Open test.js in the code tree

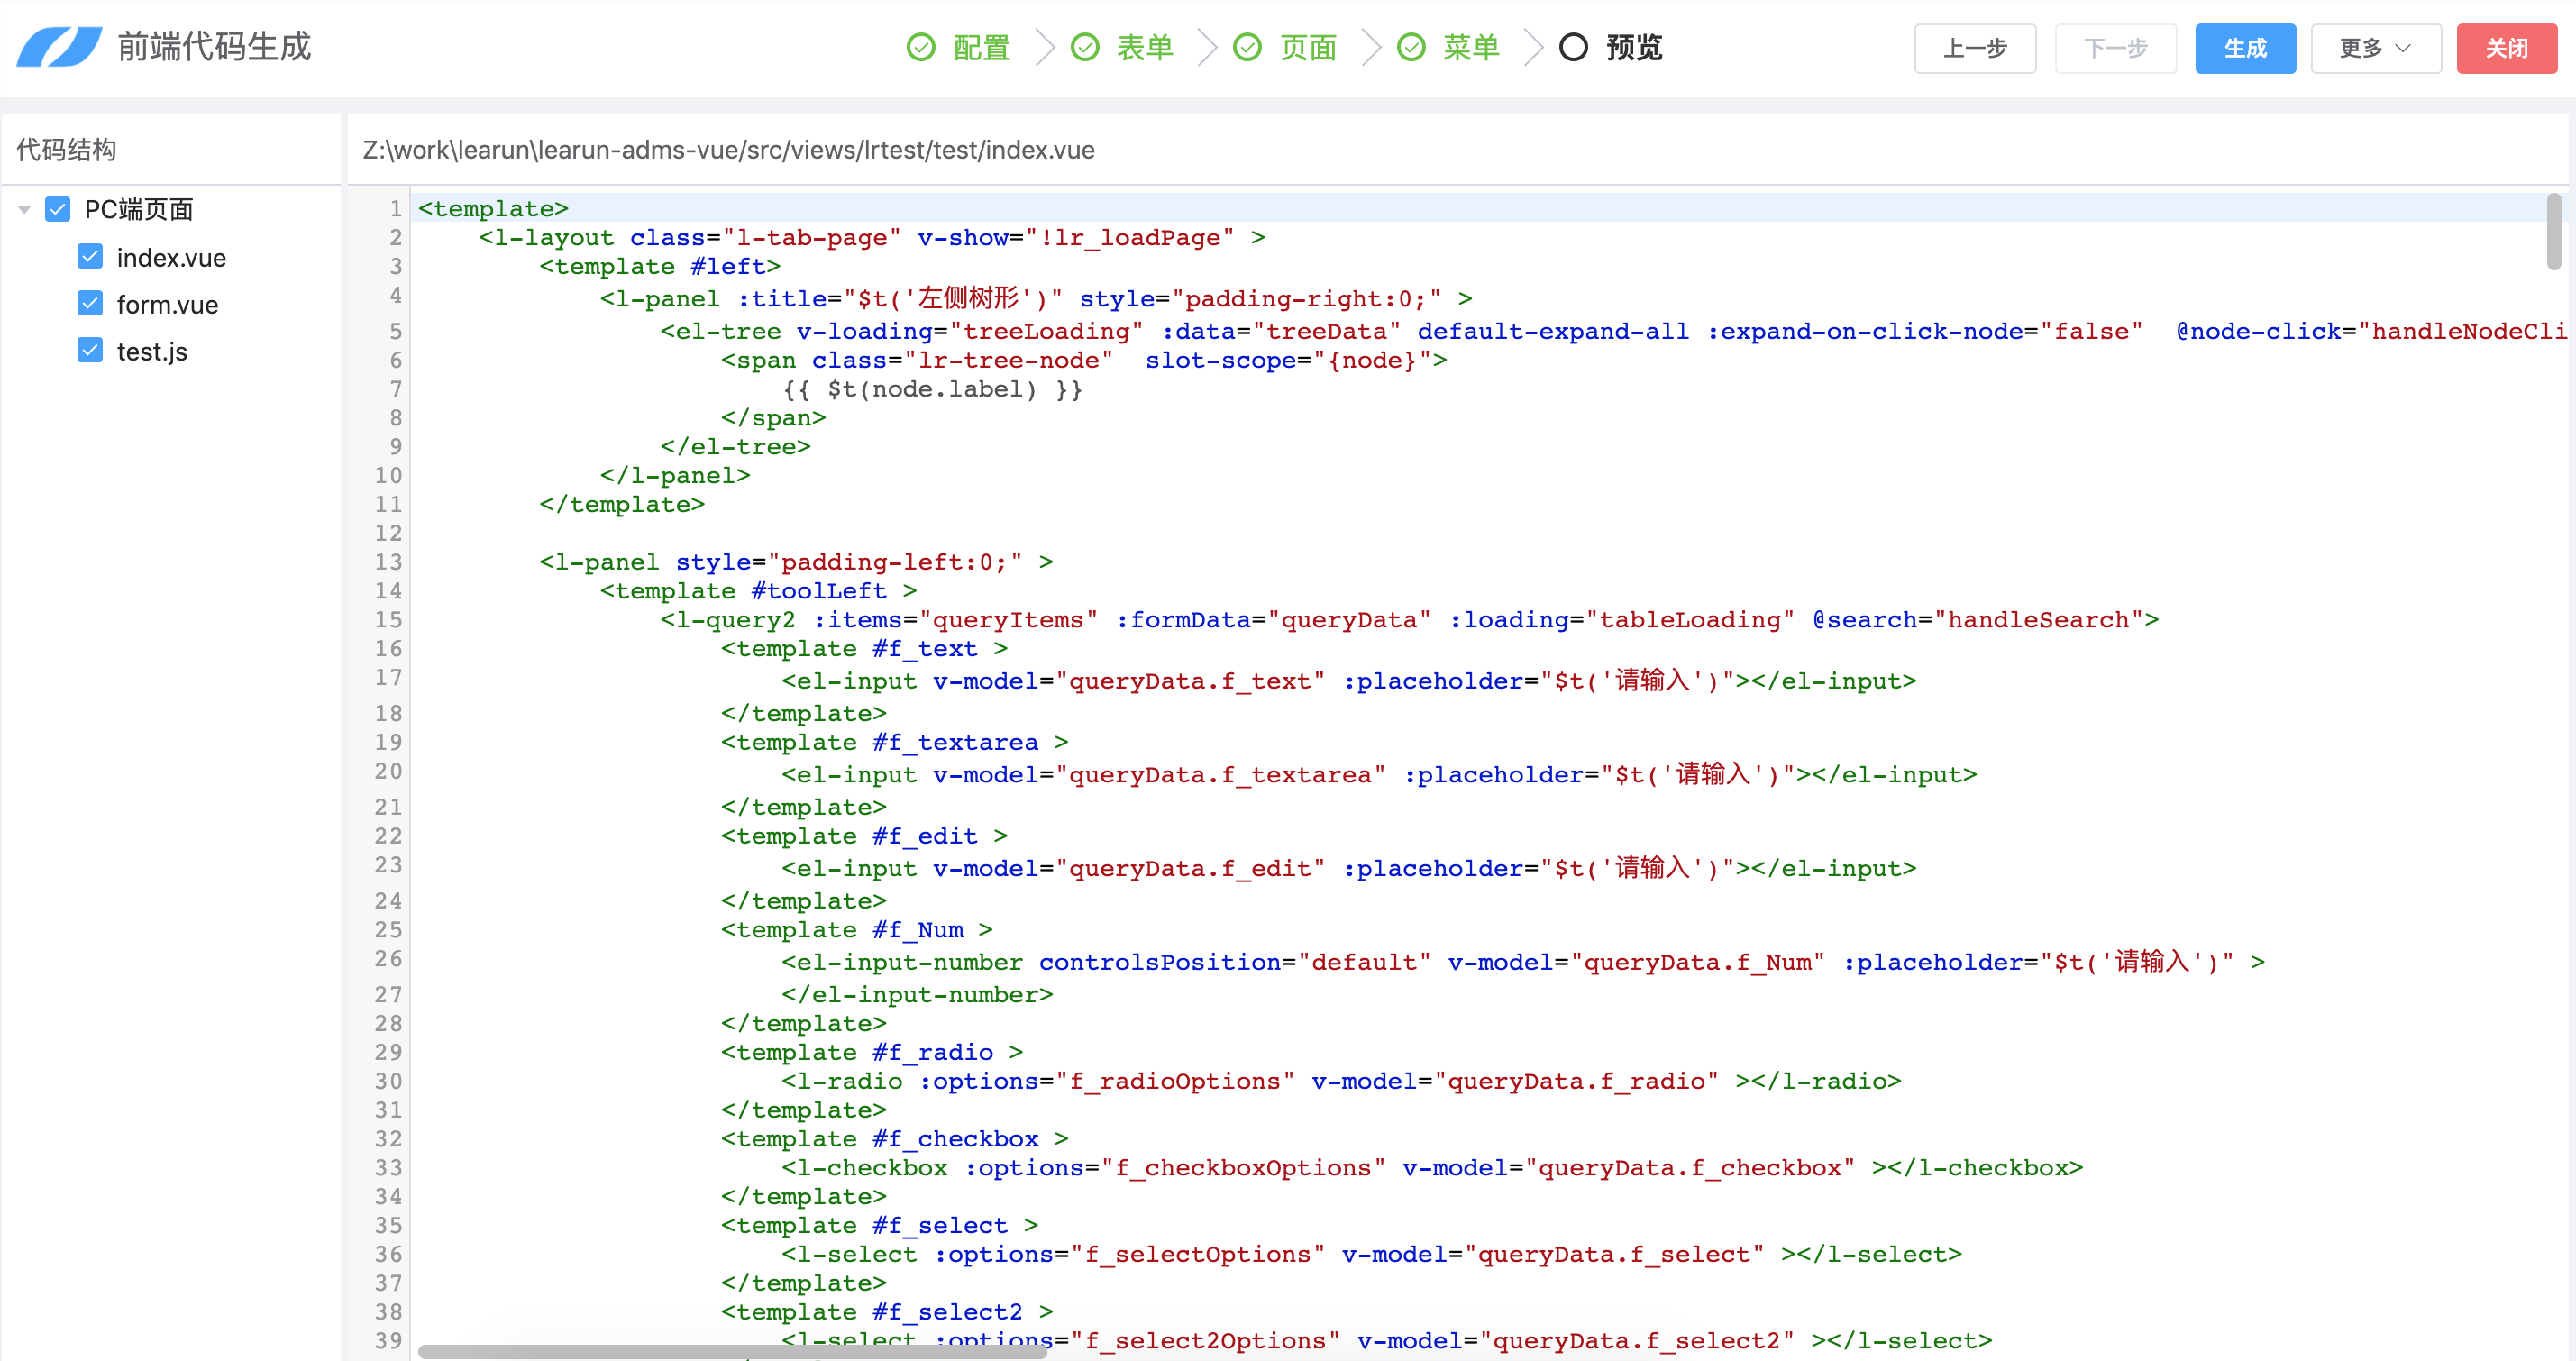pos(152,351)
